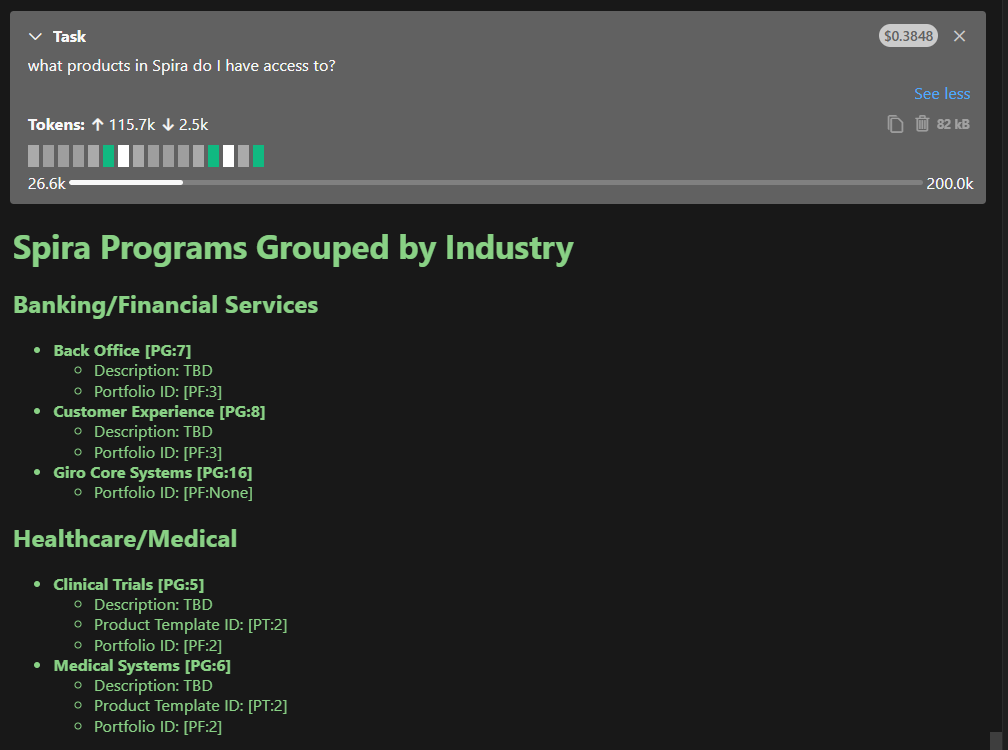Select the first white timeline block
Image resolution: width=1008 pixels, height=750 pixels.
tap(123, 156)
